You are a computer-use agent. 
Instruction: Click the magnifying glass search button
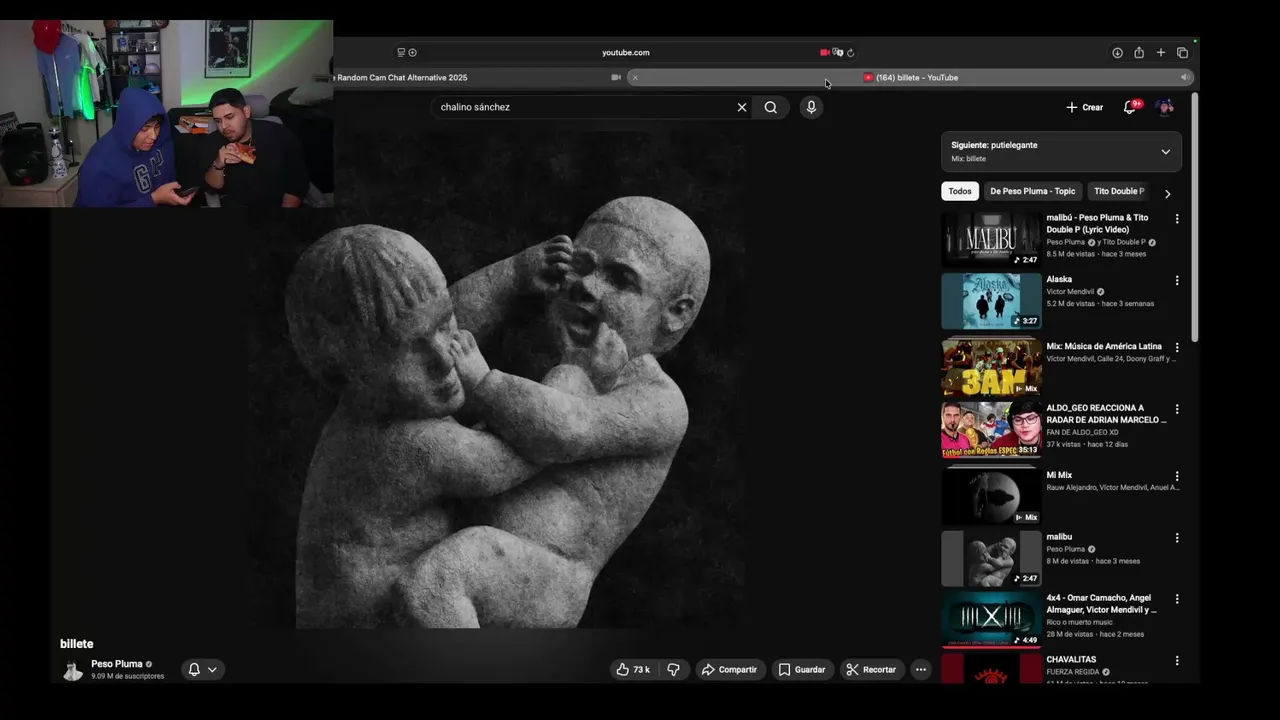[771, 107]
